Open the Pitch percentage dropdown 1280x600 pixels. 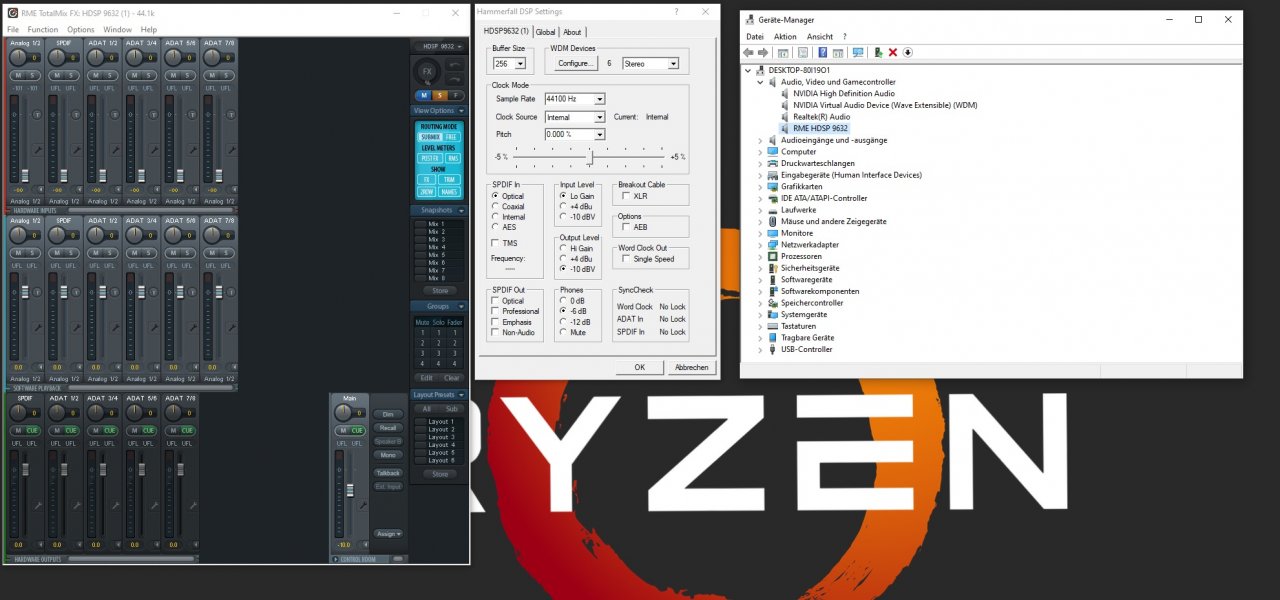click(x=599, y=134)
